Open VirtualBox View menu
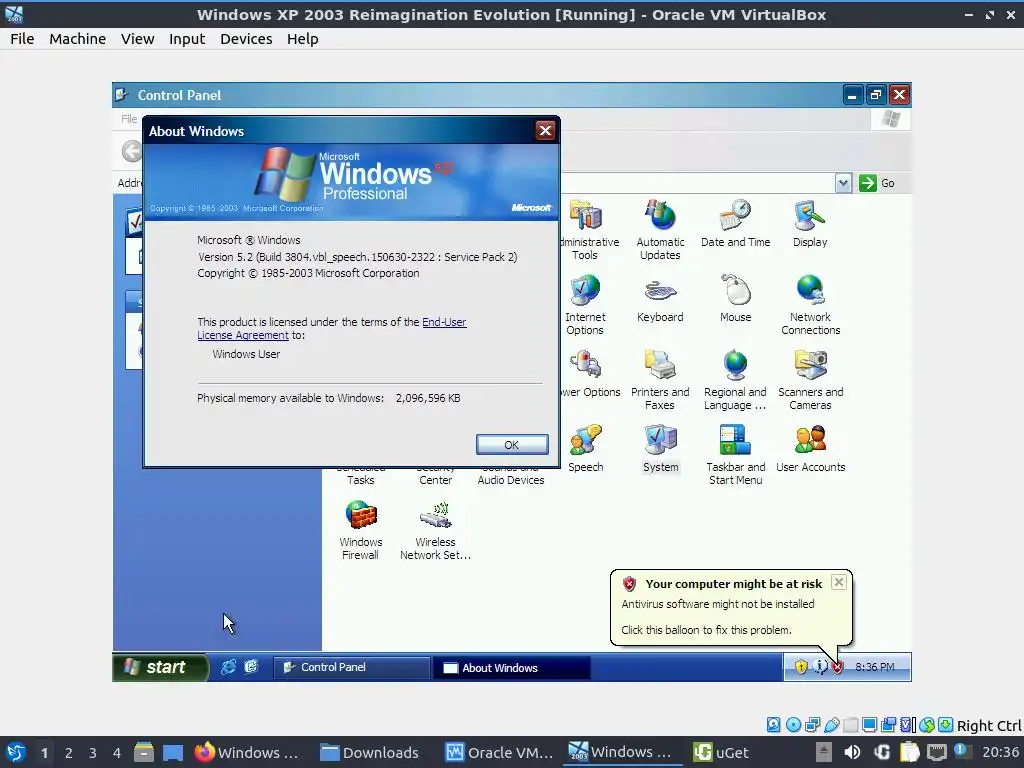This screenshot has width=1024, height=768. 137,39
